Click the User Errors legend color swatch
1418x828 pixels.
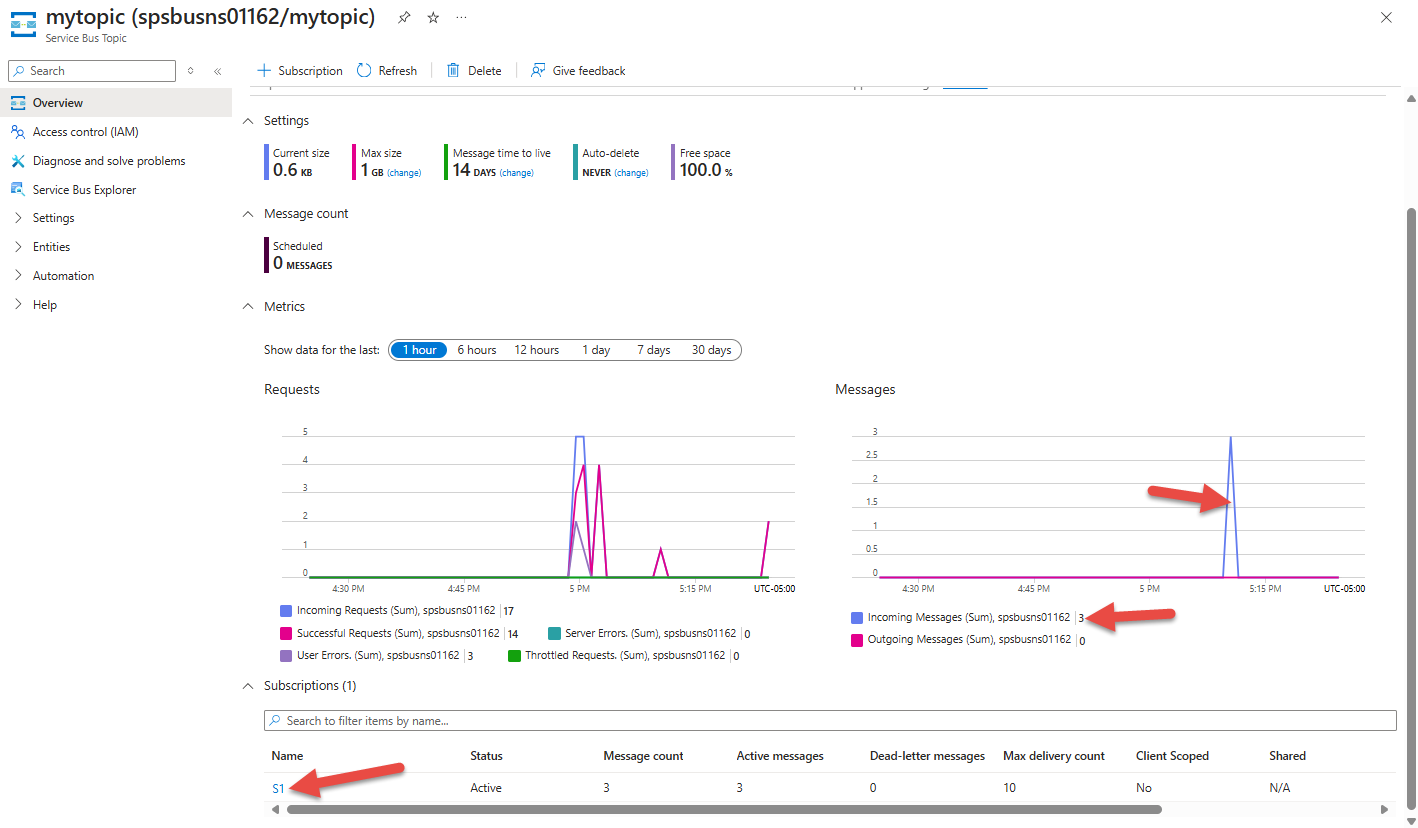pyautogui.click(x=286, y=656)
